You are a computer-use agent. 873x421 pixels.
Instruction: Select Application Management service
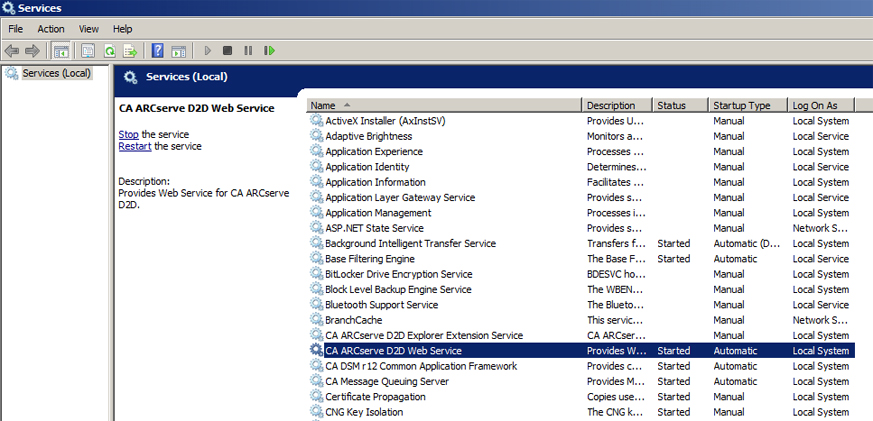tap(581, 213)
